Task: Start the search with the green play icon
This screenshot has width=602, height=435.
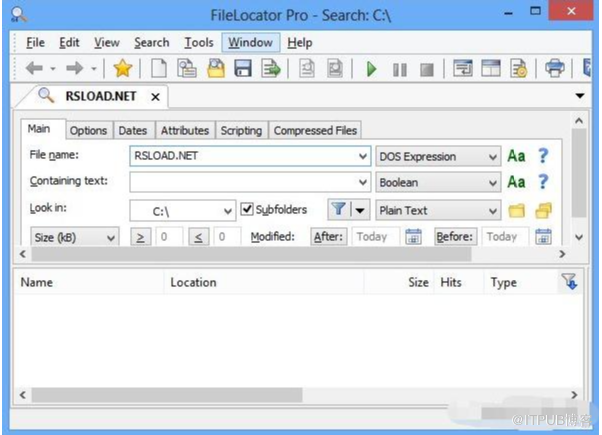Action: pyautogui.click(x=371, y=69)
